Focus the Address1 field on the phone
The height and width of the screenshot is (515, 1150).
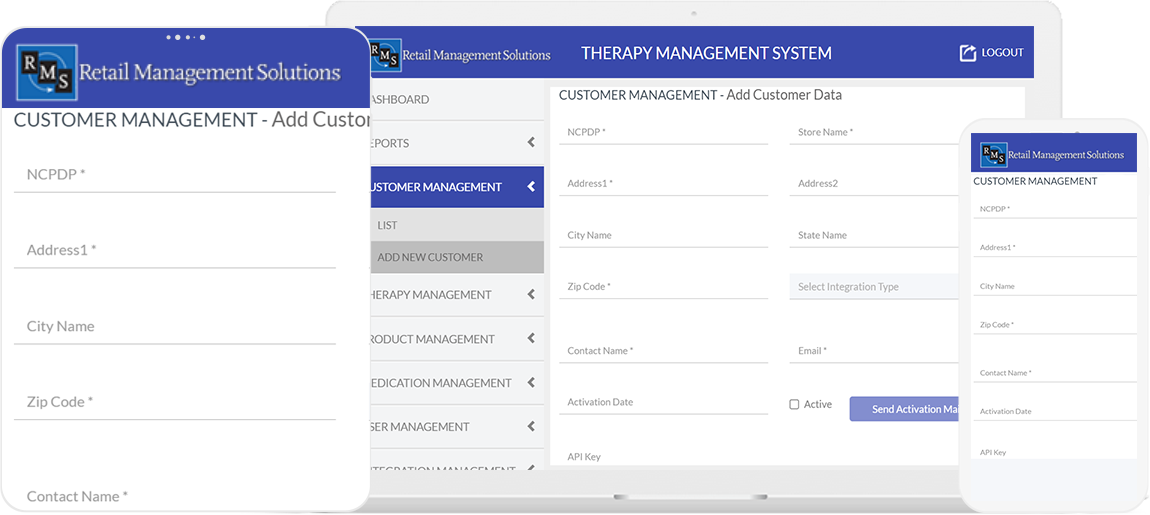tap(1054, 247)
